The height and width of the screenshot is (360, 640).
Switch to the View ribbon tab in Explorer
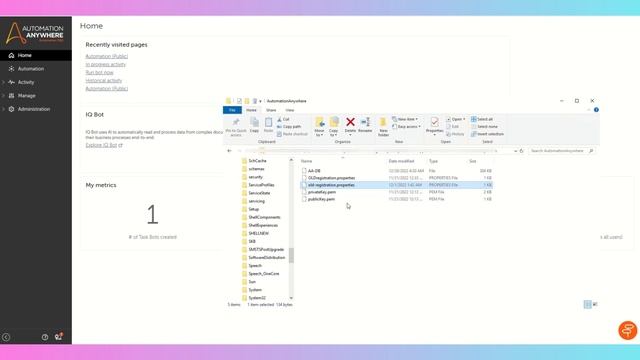click(x=290, y=110)
